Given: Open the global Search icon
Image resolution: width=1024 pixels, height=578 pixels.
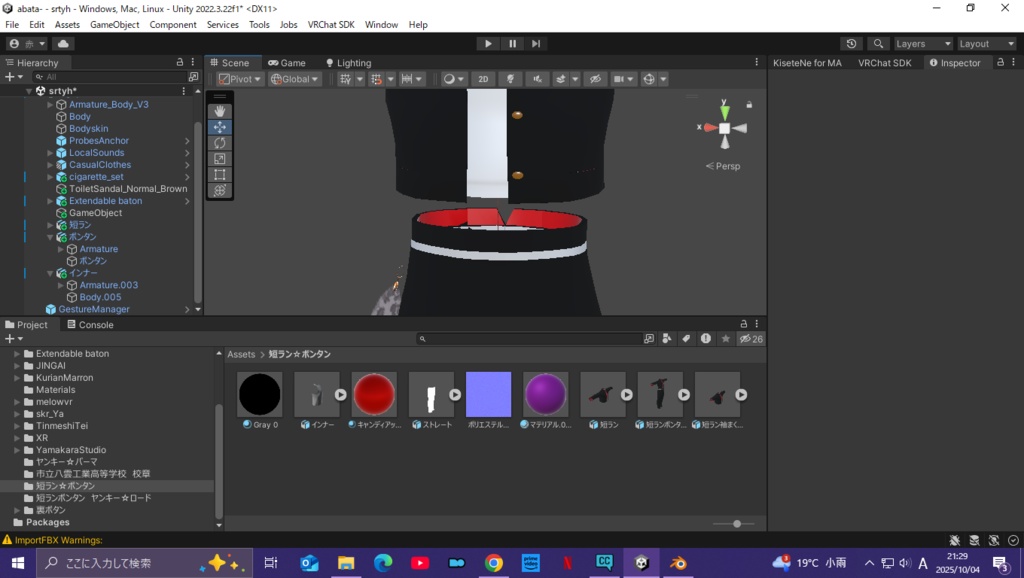Looking at the screenshot, I should [878, 44].
